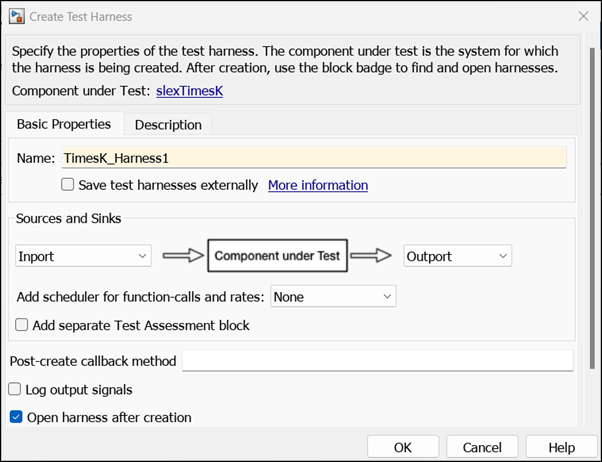The height and width of the screenshot is (462, 602).
Task: Open the More information link
Action: coord(318,185)
